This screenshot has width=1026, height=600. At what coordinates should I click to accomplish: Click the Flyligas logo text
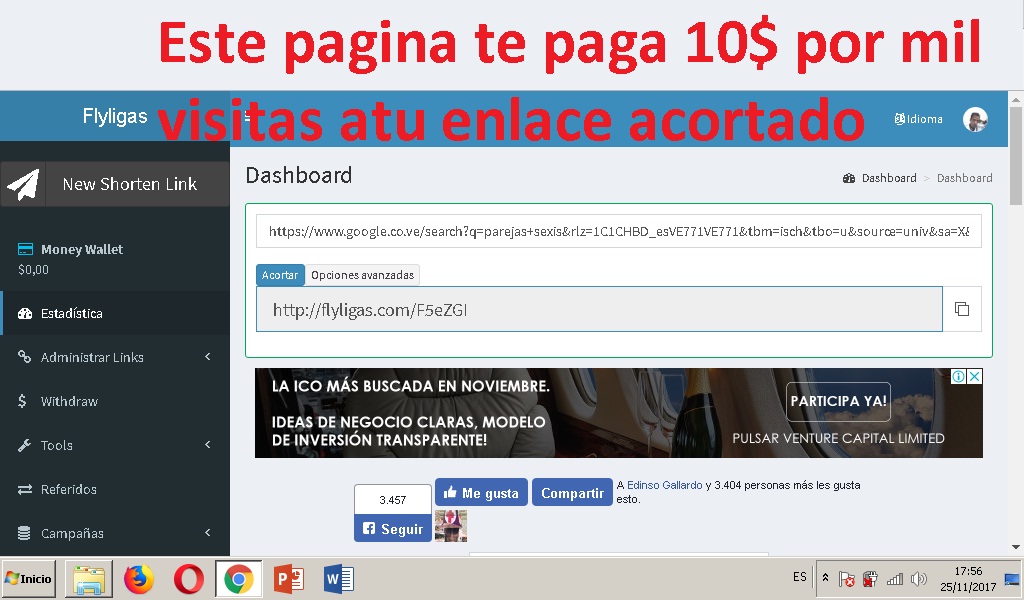[115, 116]
